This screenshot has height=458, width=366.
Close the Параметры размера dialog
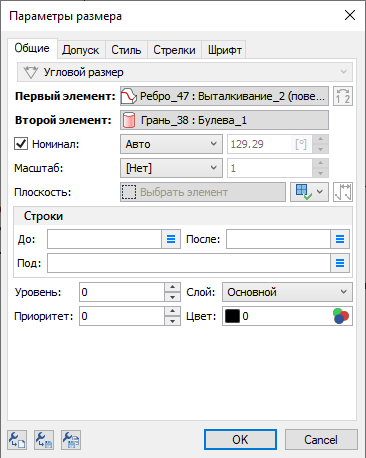pos(350,15)
